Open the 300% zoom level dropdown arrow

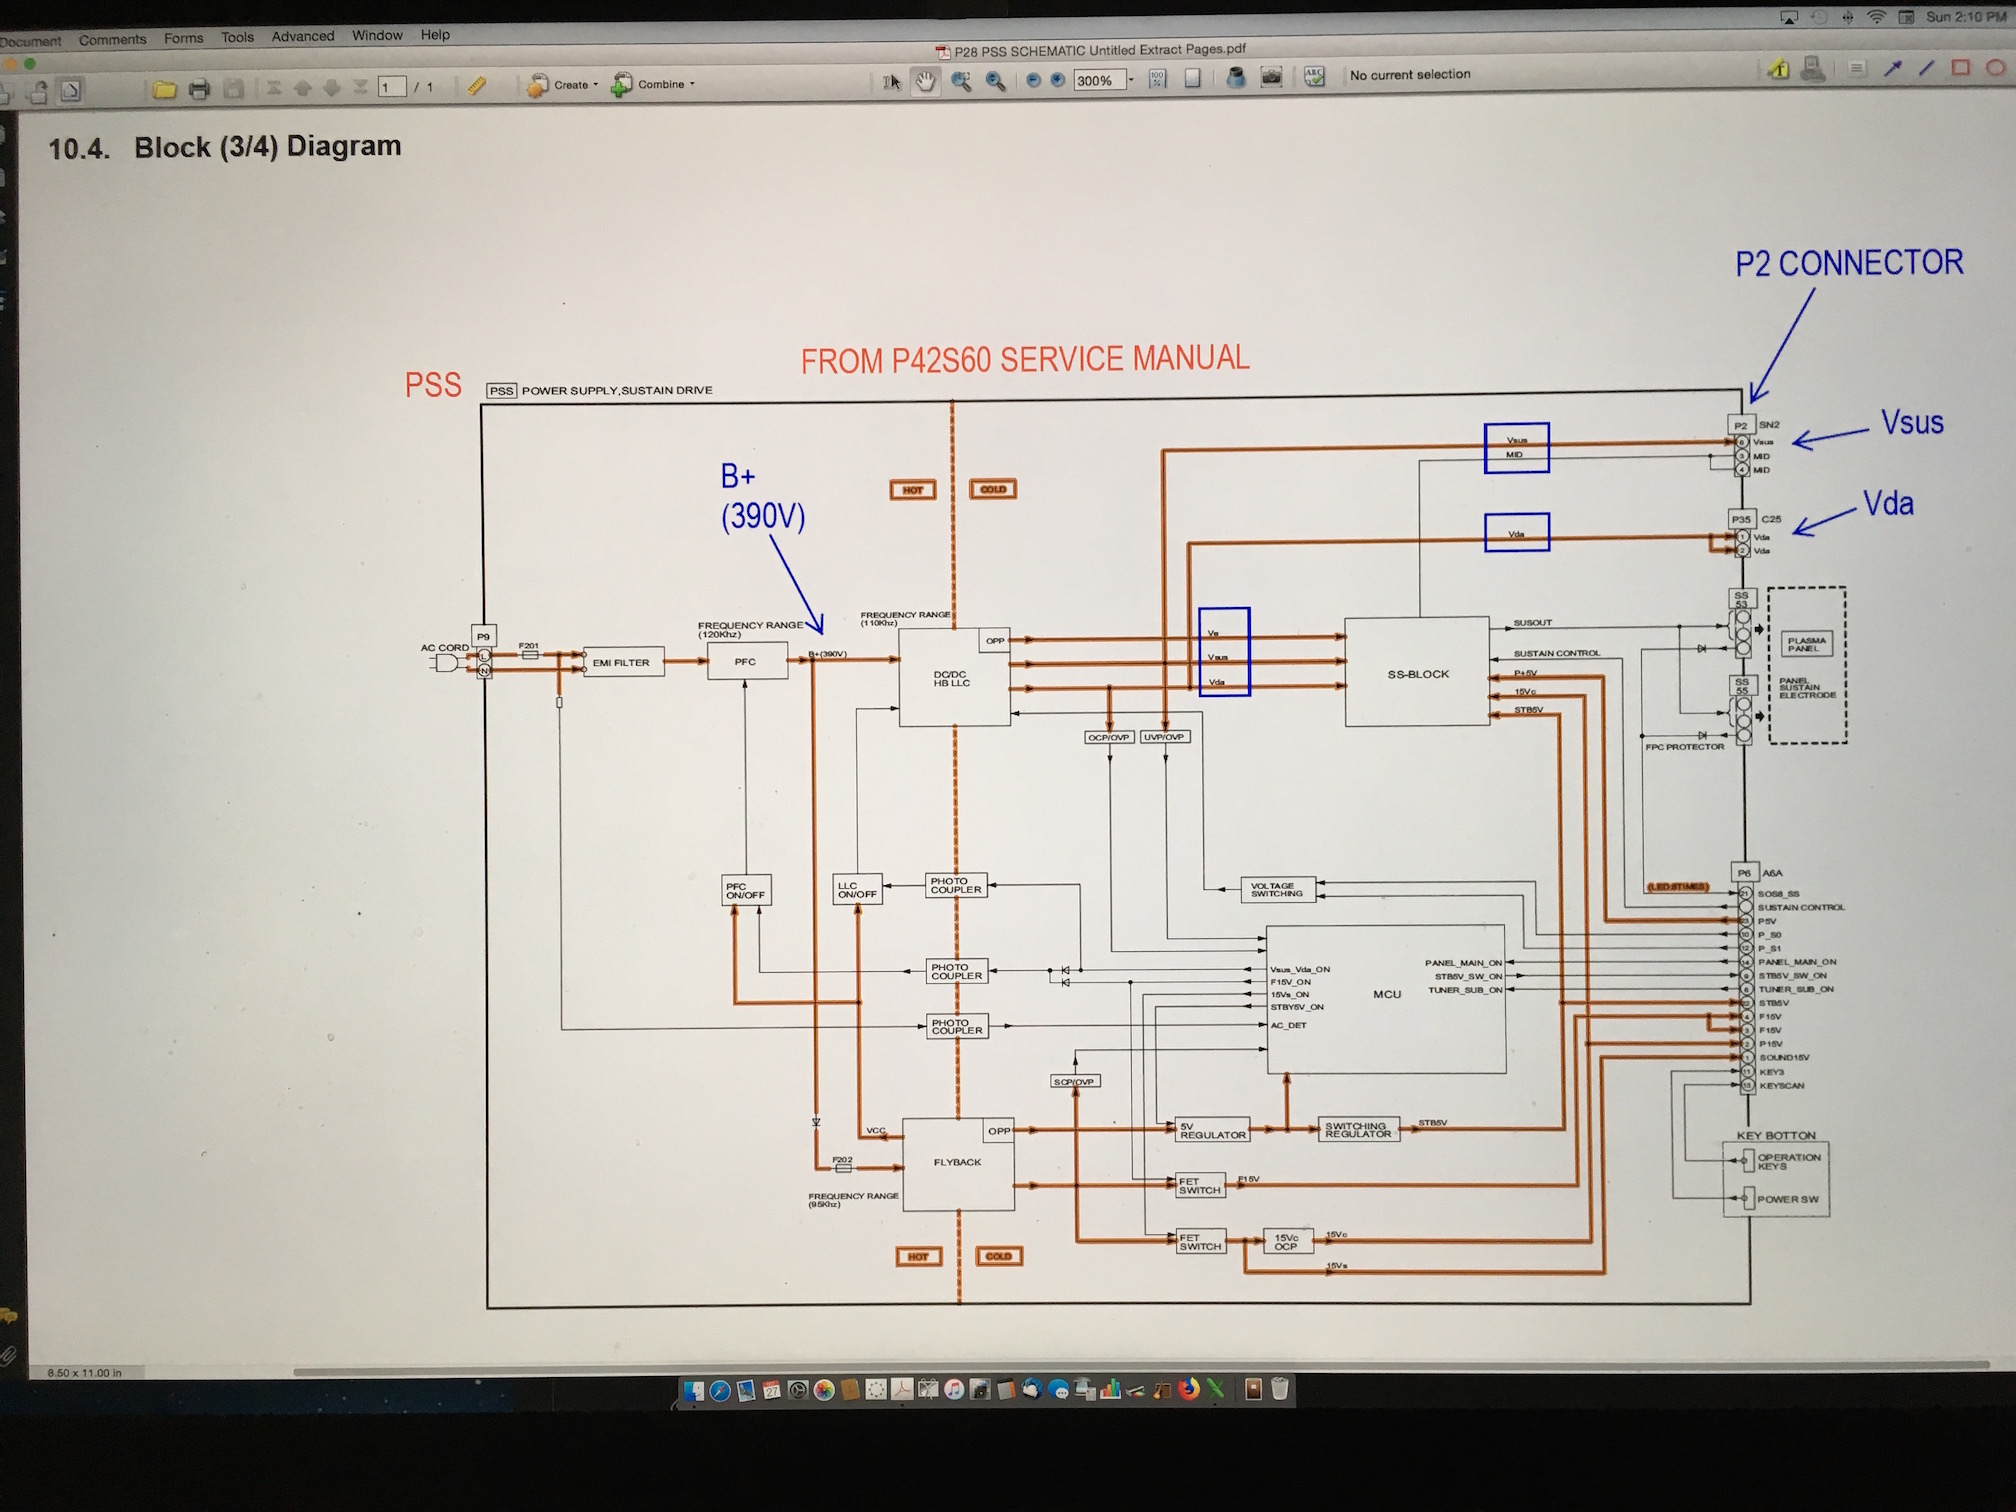coord(1131,79)
